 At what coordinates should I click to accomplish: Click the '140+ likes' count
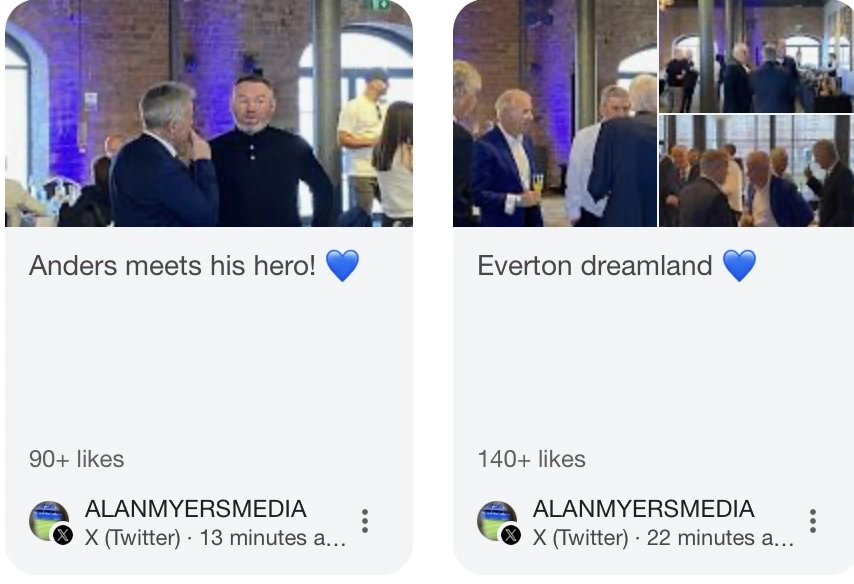coord(532,459)
